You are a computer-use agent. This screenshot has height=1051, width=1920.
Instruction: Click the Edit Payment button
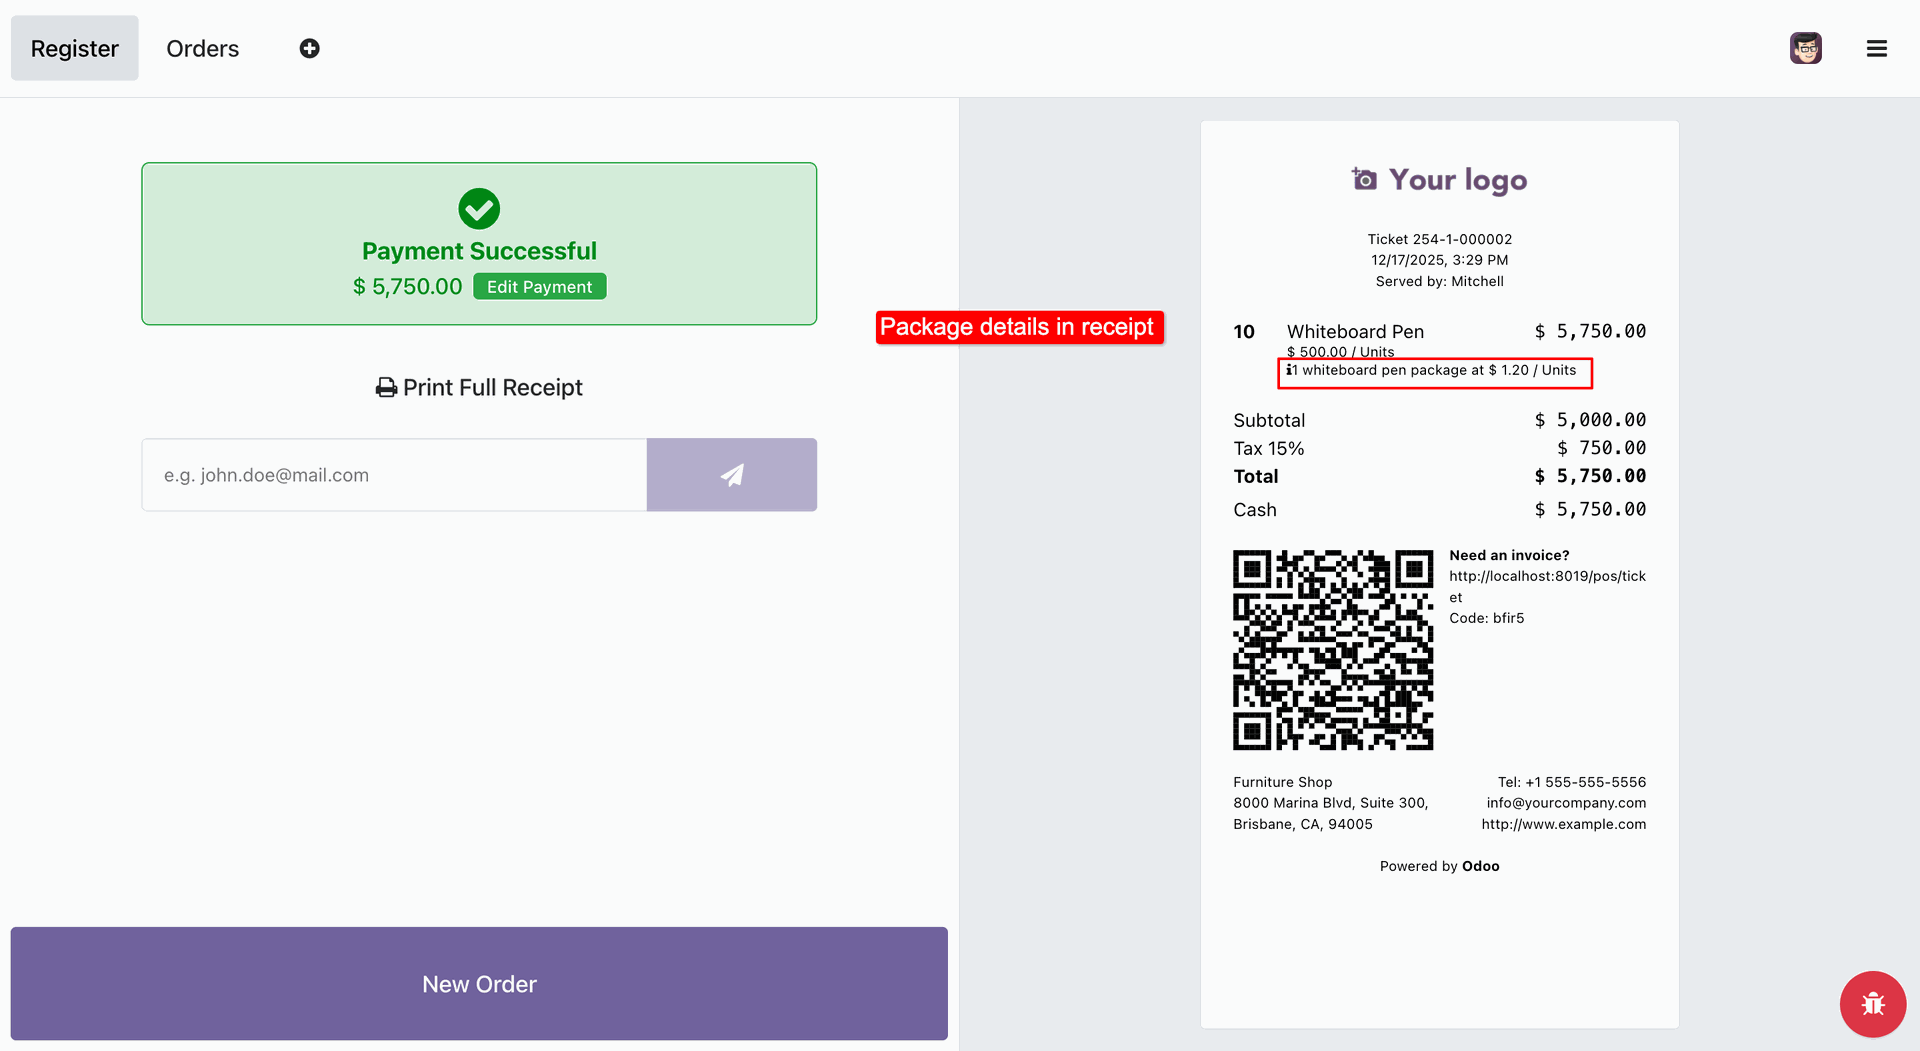[539, 287]
